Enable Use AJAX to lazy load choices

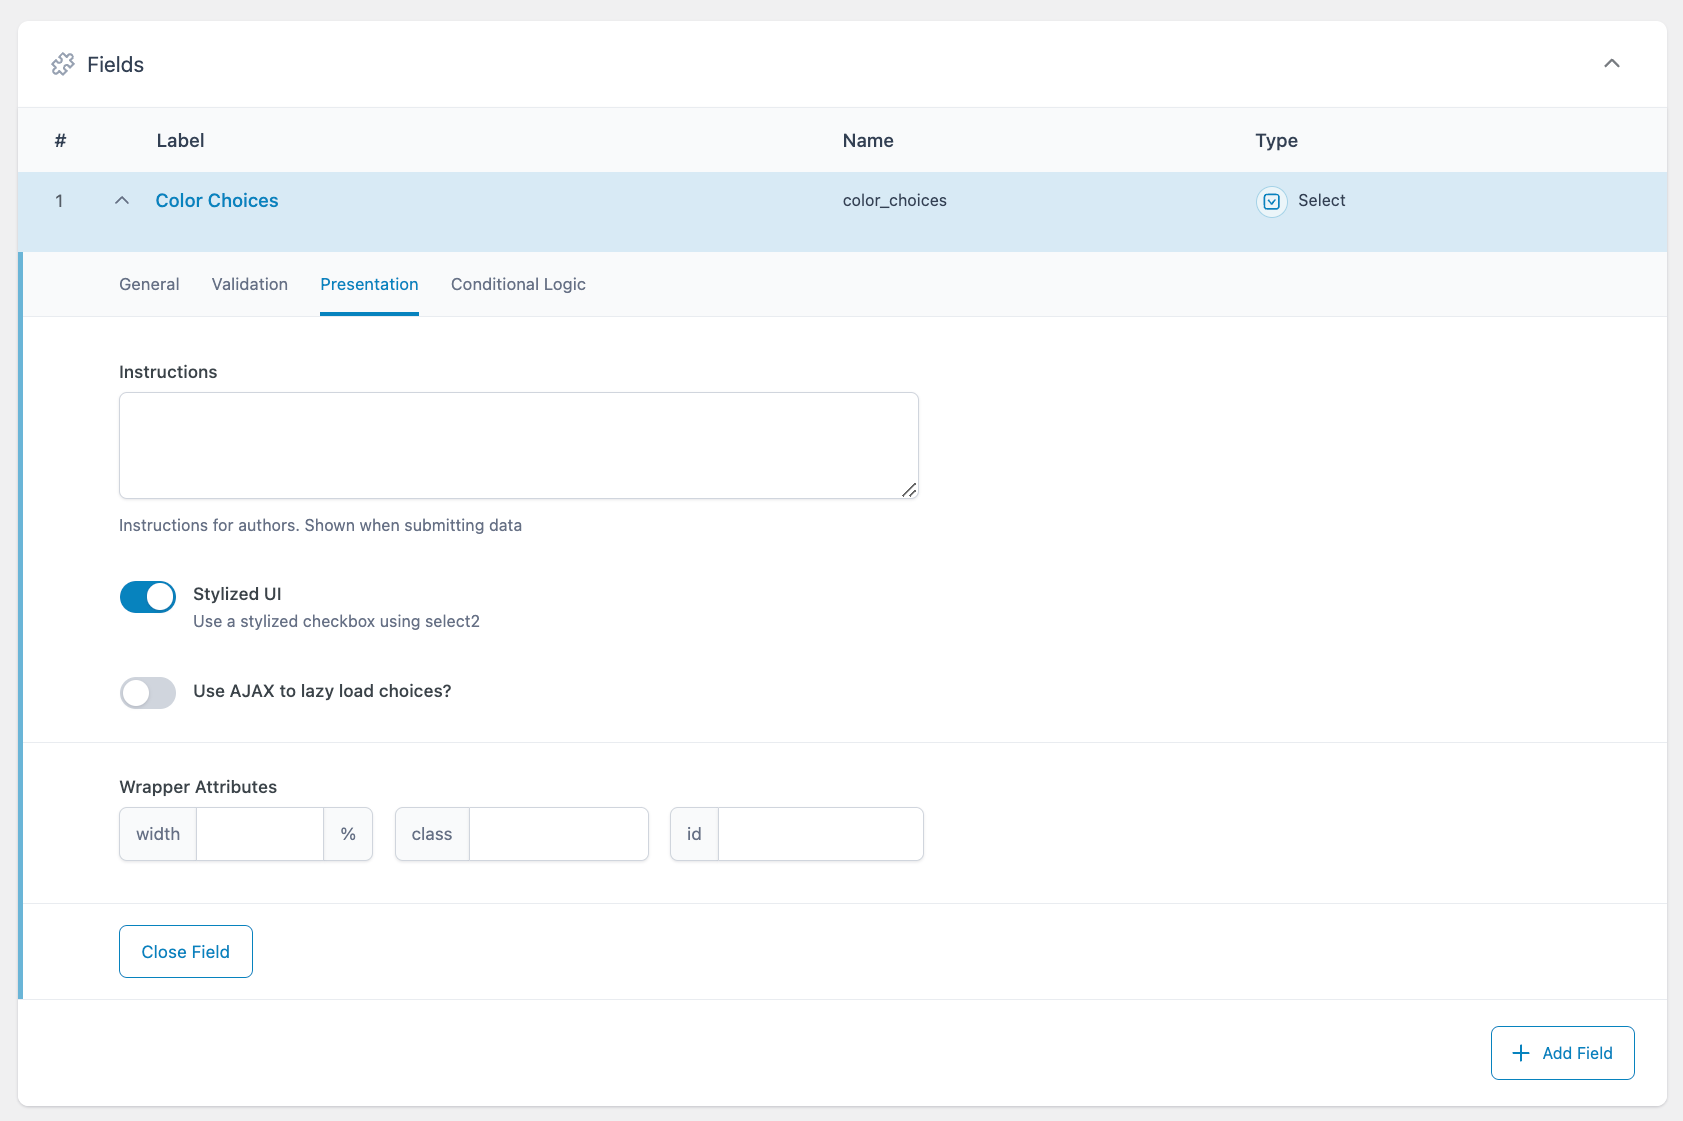(x=147, y=692)
